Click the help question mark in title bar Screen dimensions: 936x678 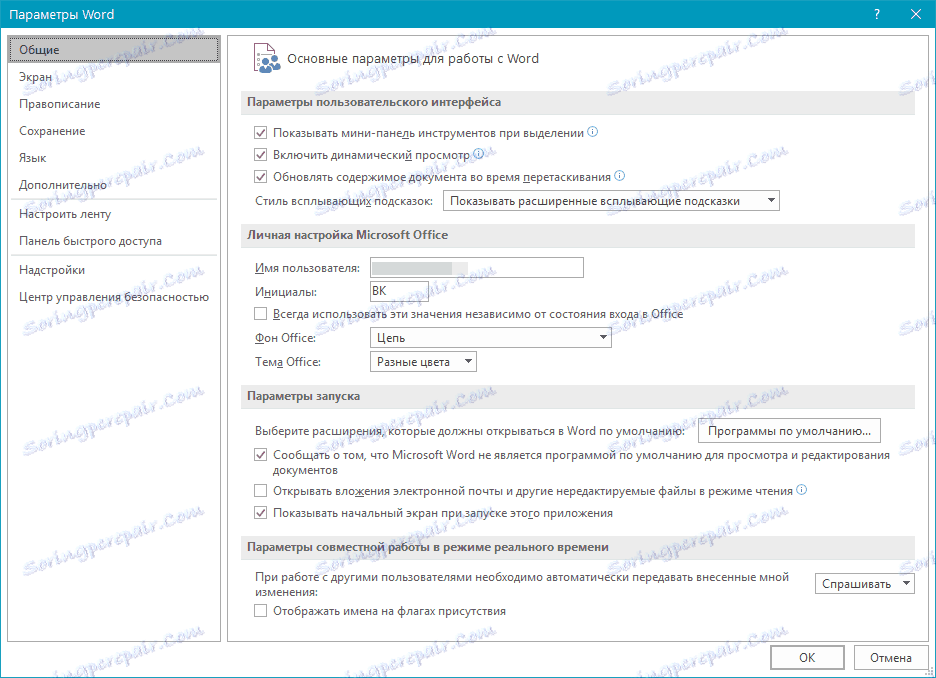pos(876,14)
